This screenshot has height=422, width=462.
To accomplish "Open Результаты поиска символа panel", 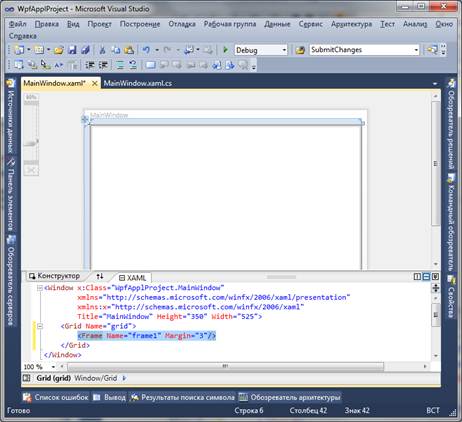I will (x=183, y=397).
